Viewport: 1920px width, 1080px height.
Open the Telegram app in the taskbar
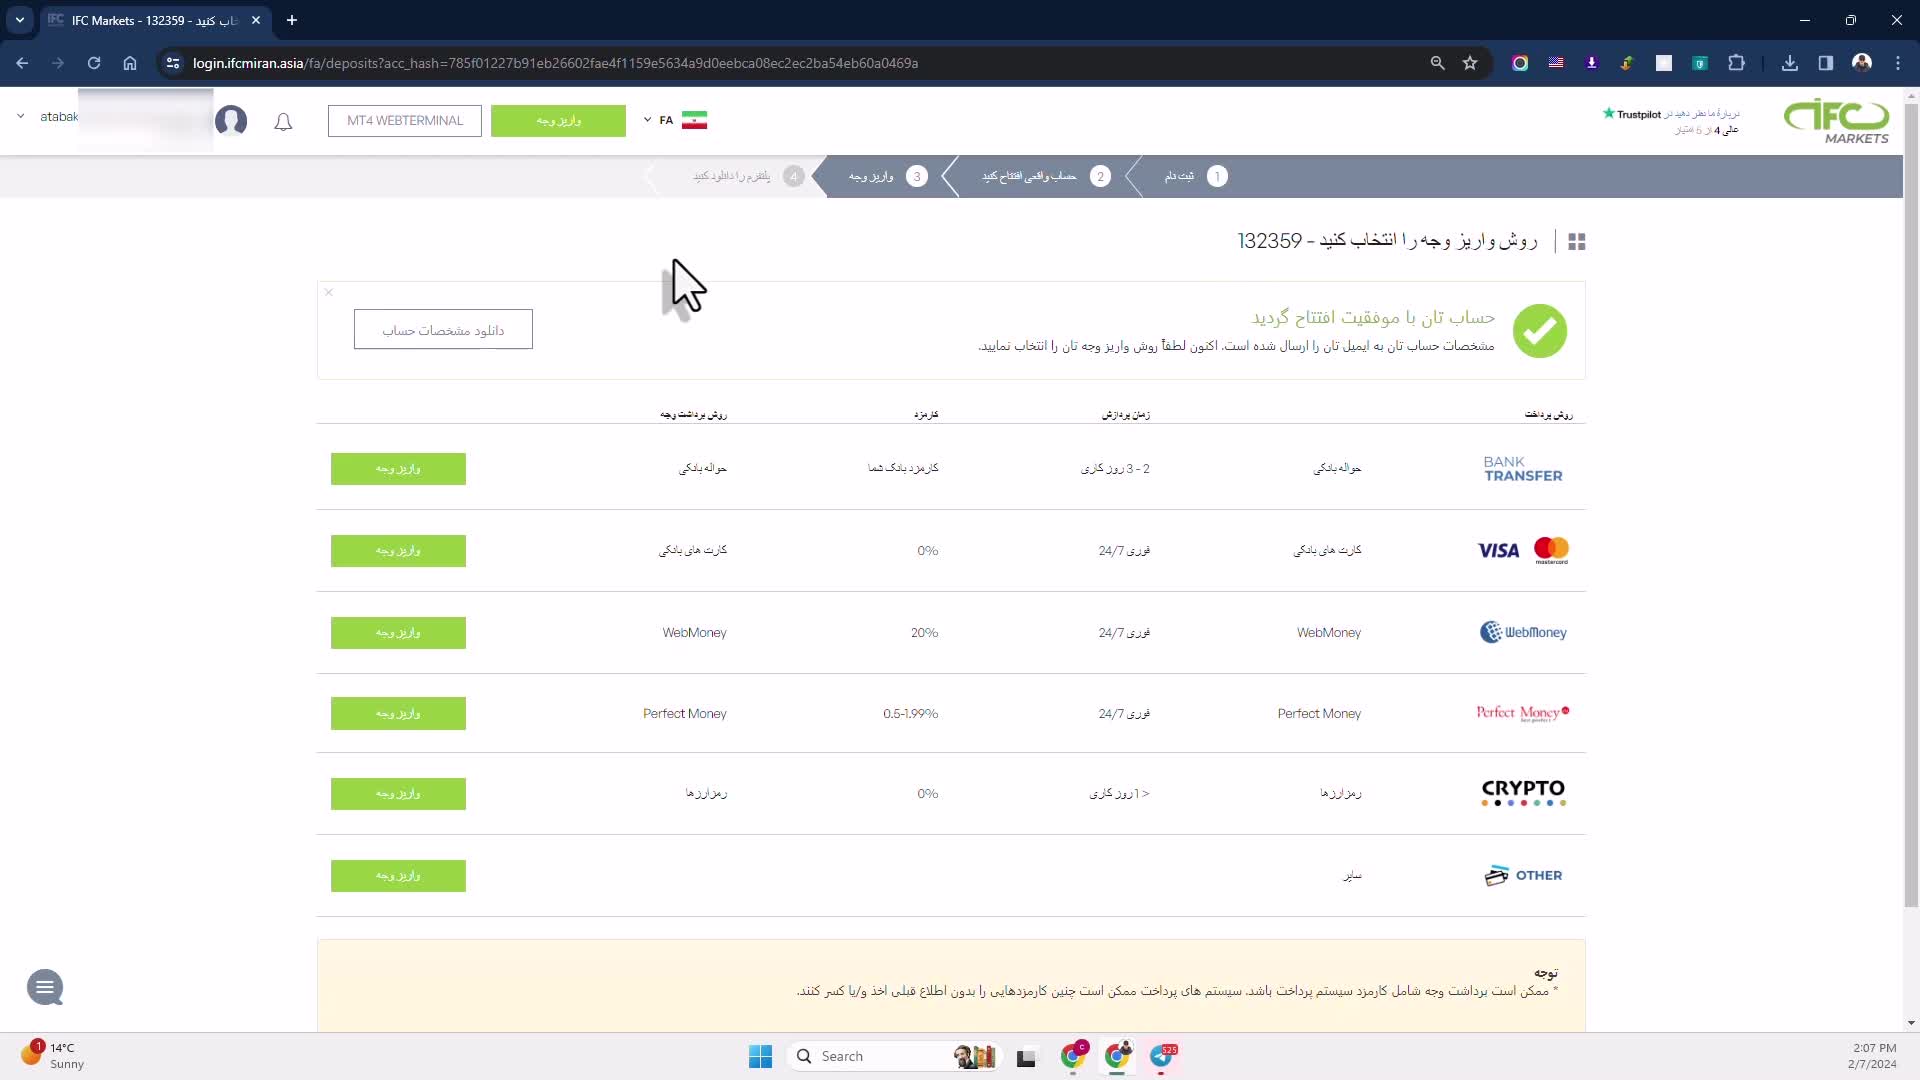point(1162,1056)
